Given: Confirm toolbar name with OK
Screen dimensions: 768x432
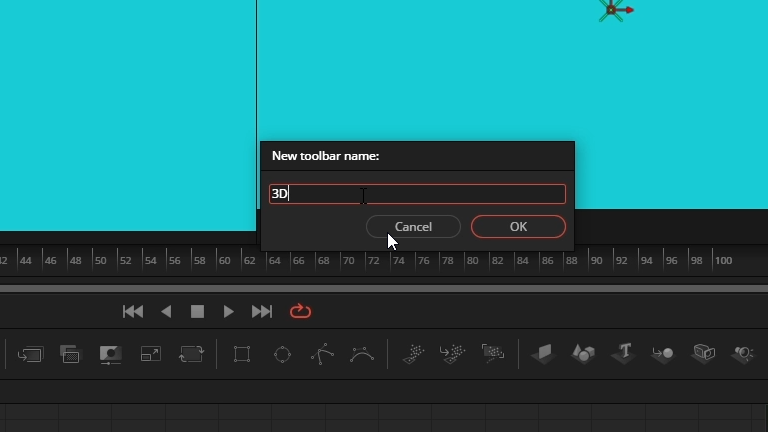Looking at the screenshot, I should pos(518,227).
